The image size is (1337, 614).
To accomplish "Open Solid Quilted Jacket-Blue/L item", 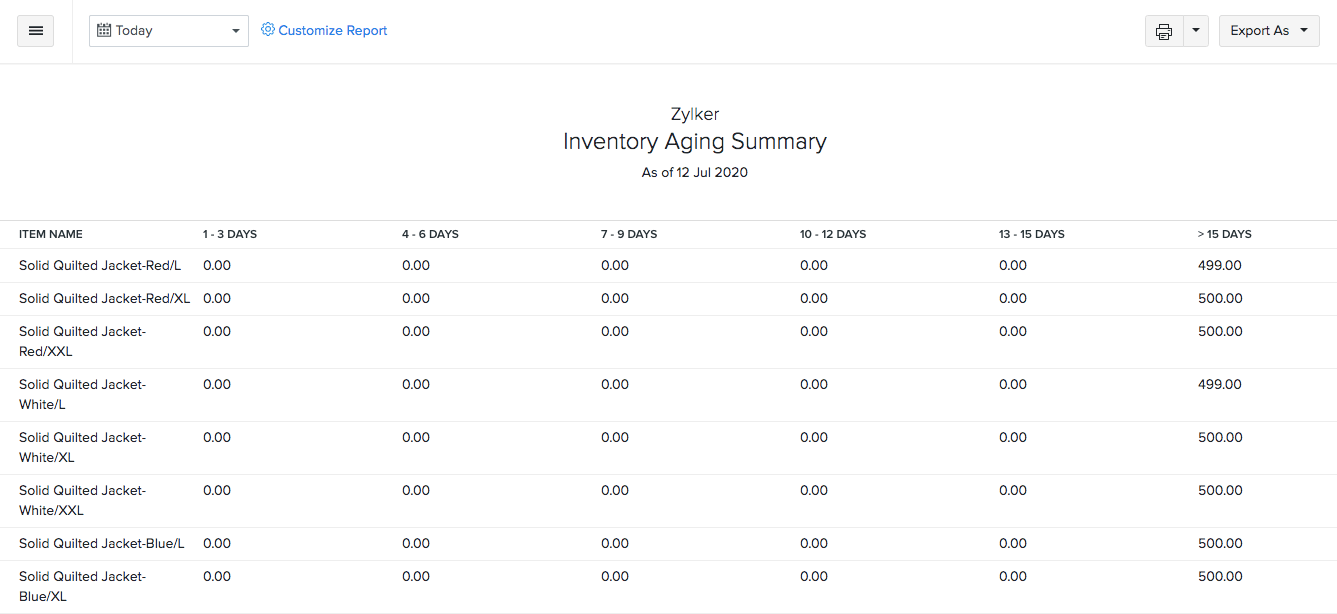I will (101, 543).
